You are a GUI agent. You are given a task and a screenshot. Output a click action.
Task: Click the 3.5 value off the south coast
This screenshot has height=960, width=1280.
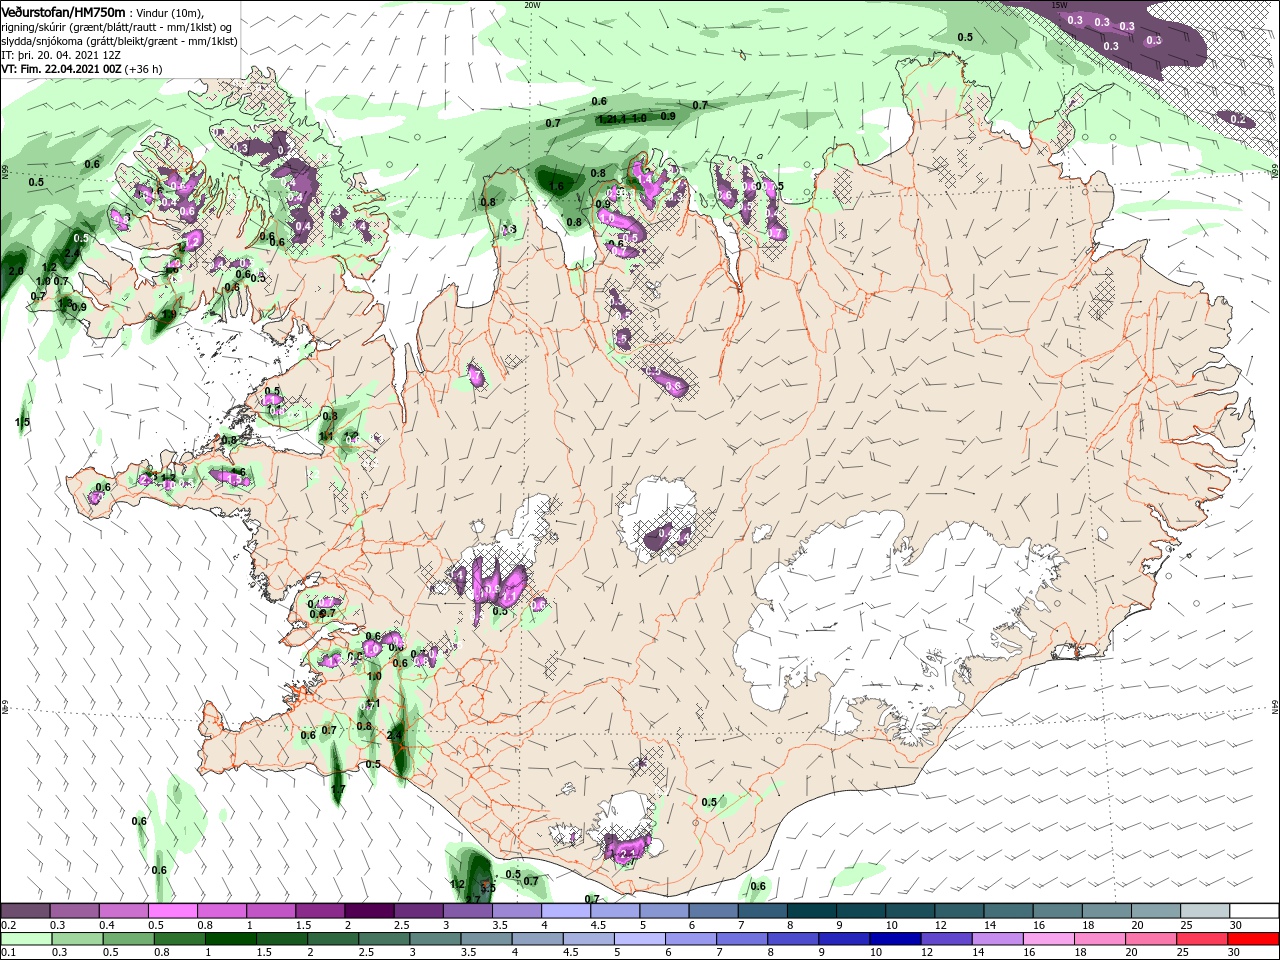click(x=488, y=887)
